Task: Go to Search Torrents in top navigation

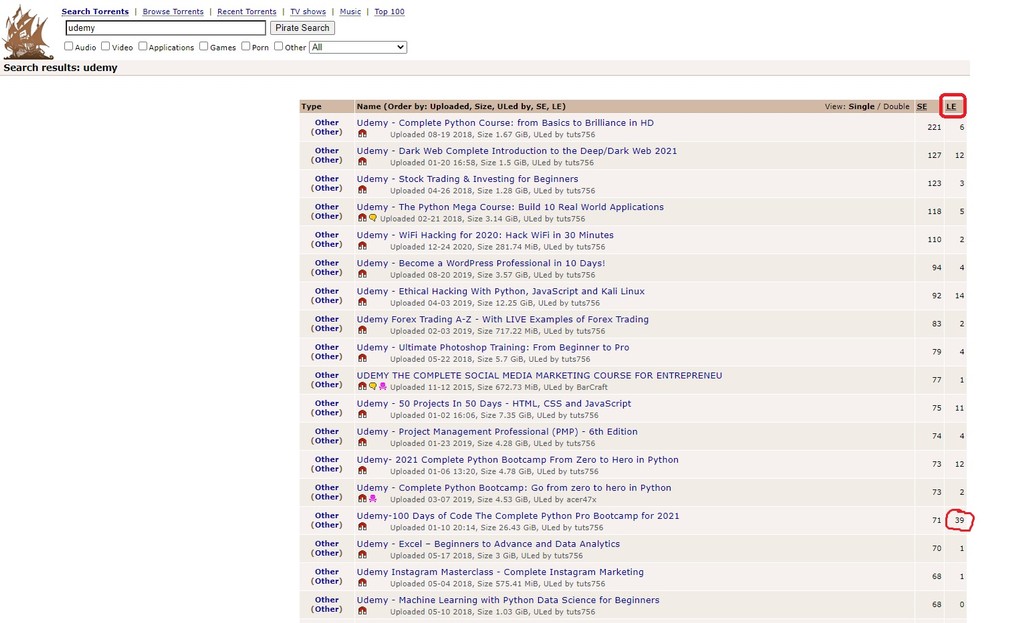Action: pyautogui.click(x=95, y=12)
